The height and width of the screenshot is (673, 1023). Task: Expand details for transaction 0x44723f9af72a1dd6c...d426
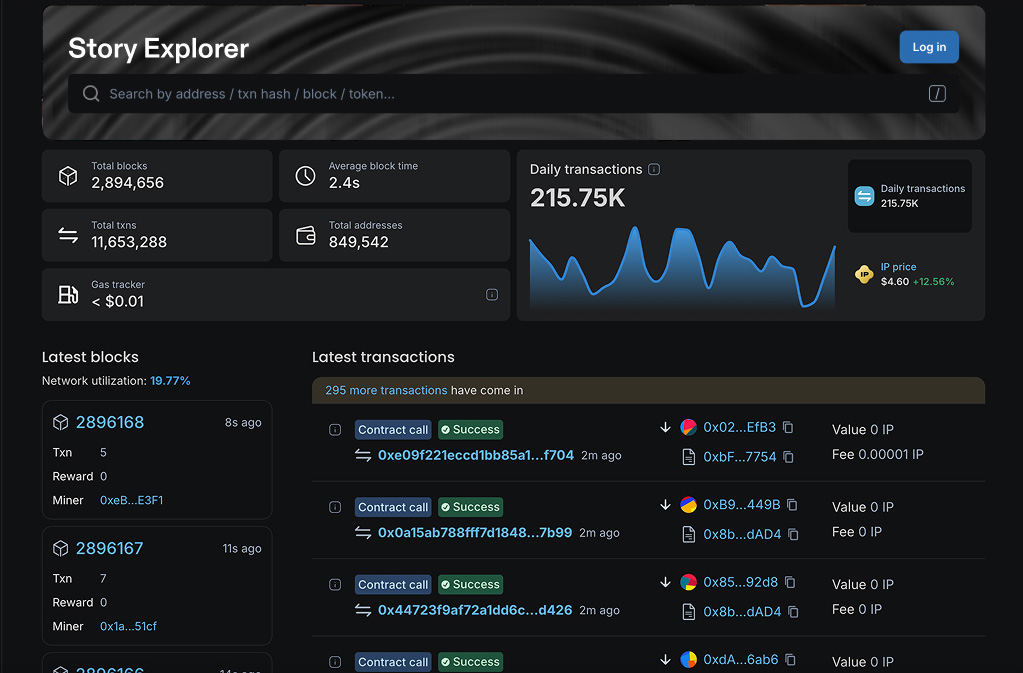(x=335, y=585)
